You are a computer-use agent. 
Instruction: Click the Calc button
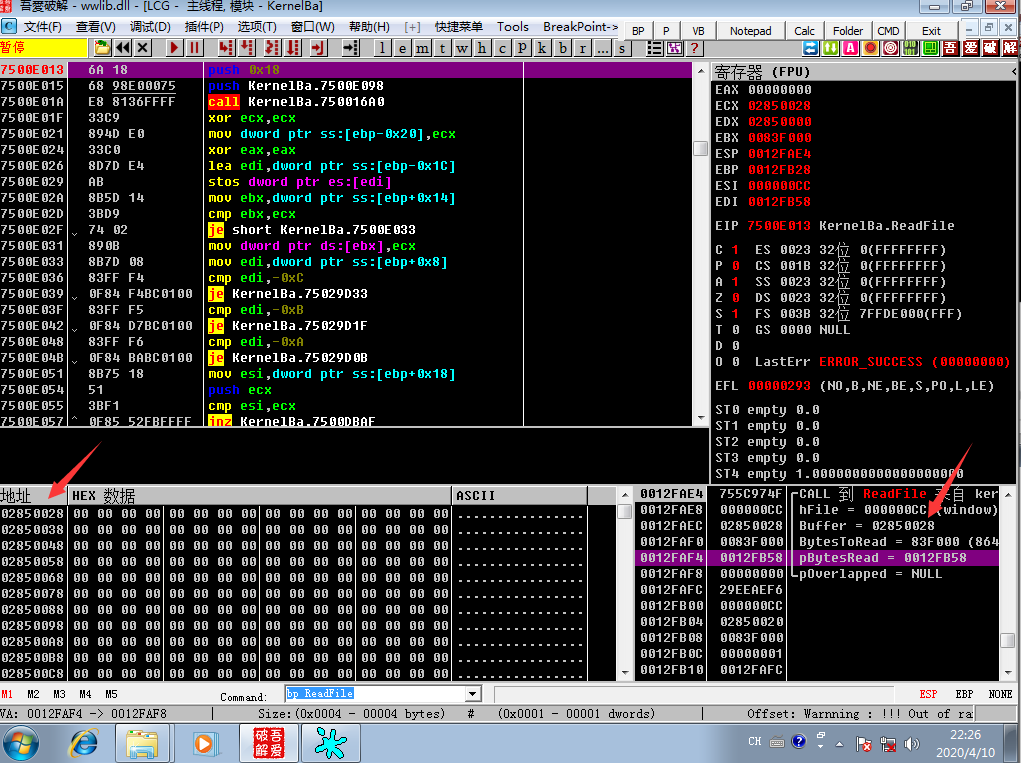point(804,31)
